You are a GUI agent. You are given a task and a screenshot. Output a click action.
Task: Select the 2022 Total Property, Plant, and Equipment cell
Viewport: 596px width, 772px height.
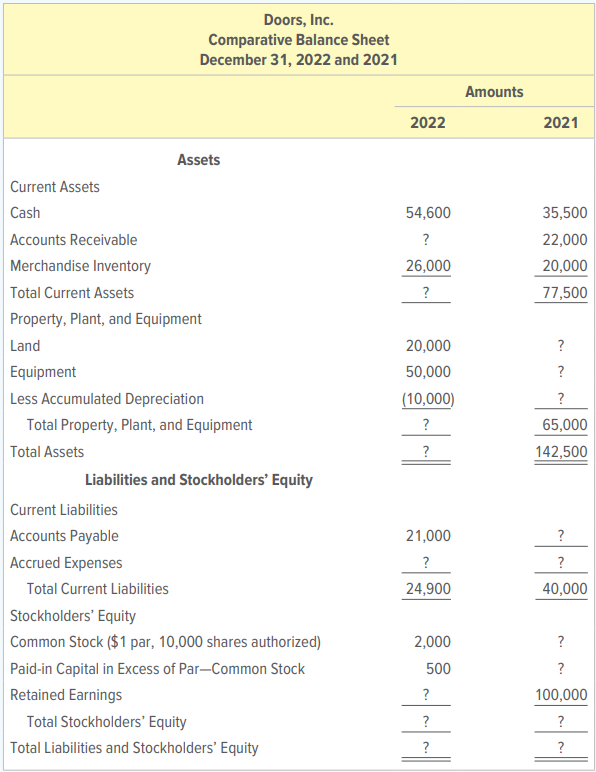(x=426, y=424)
